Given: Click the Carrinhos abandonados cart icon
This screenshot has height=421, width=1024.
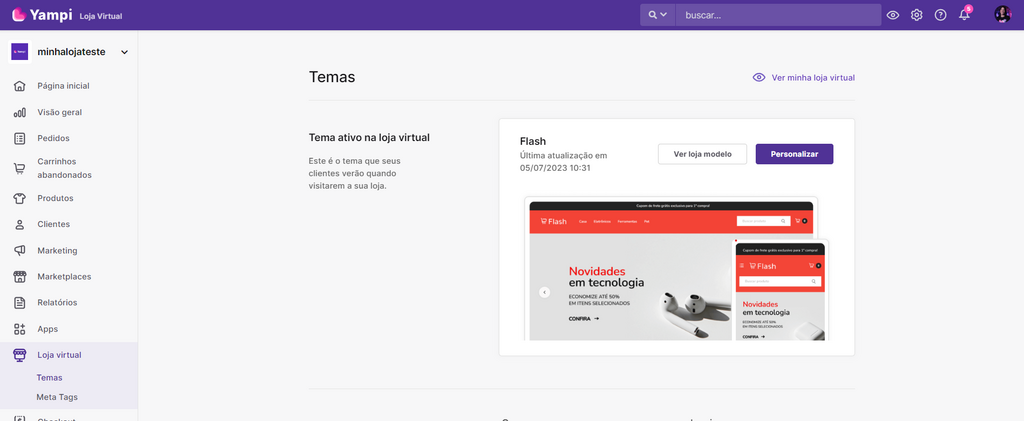Looking at the screenshot, I should [x=20, y=168].
